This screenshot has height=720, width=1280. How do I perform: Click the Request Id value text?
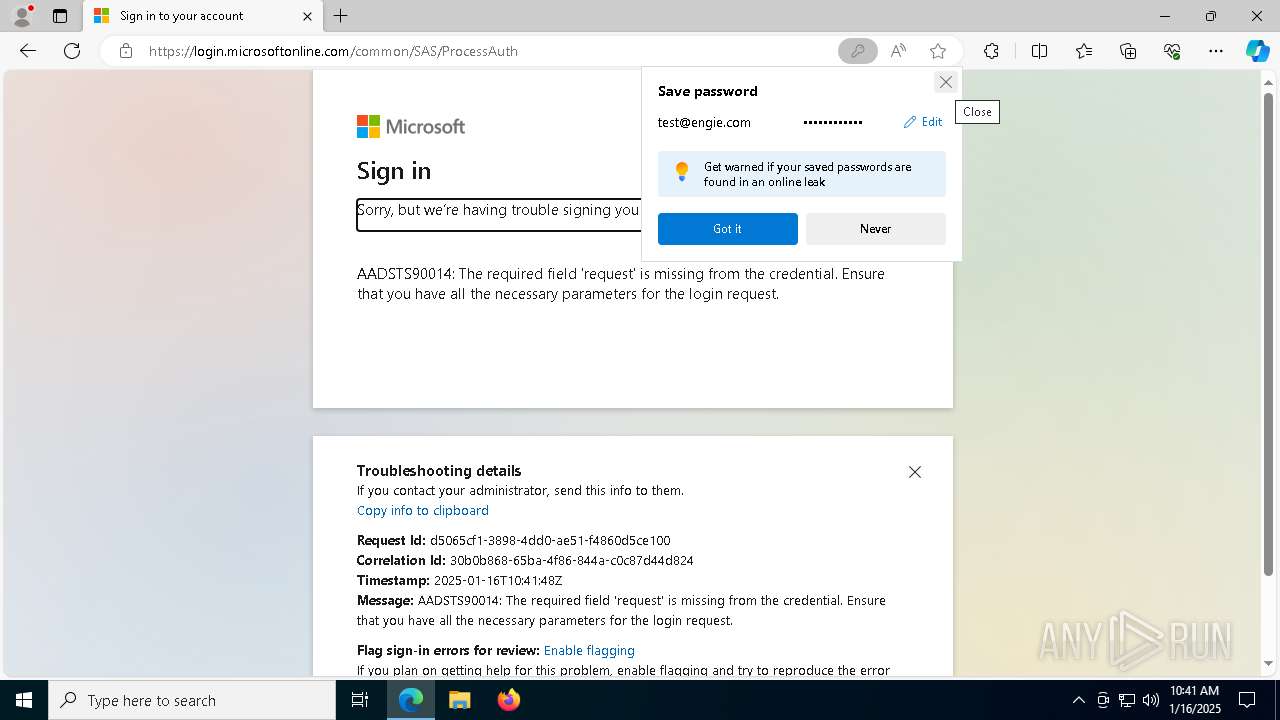tap(550, 540)
